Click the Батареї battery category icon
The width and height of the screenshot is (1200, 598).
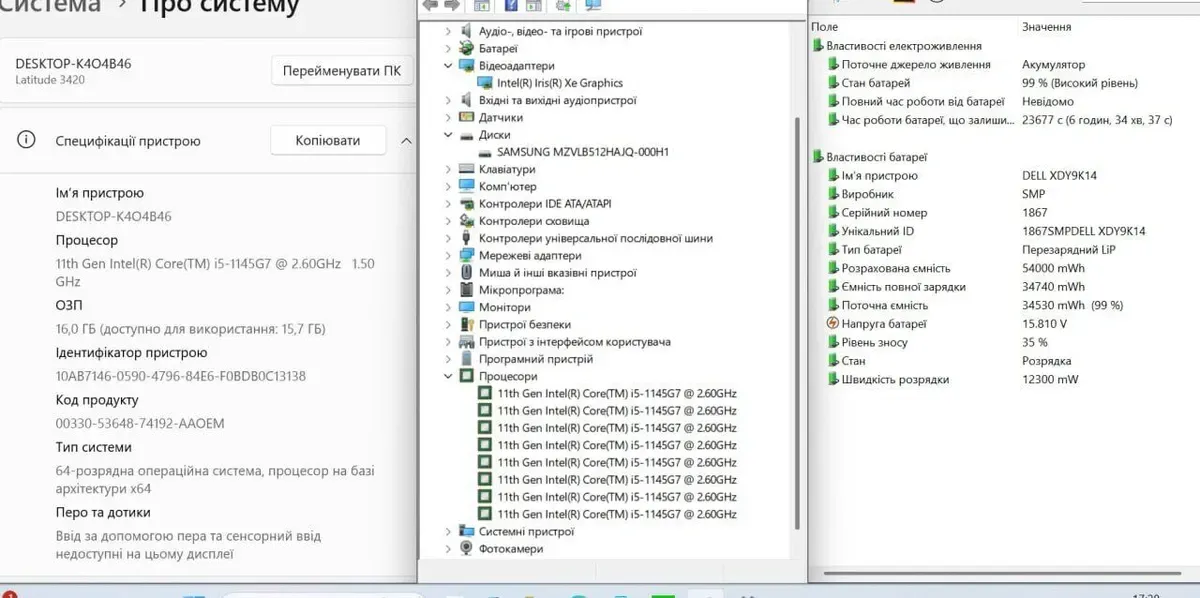(x=466, y=48)
